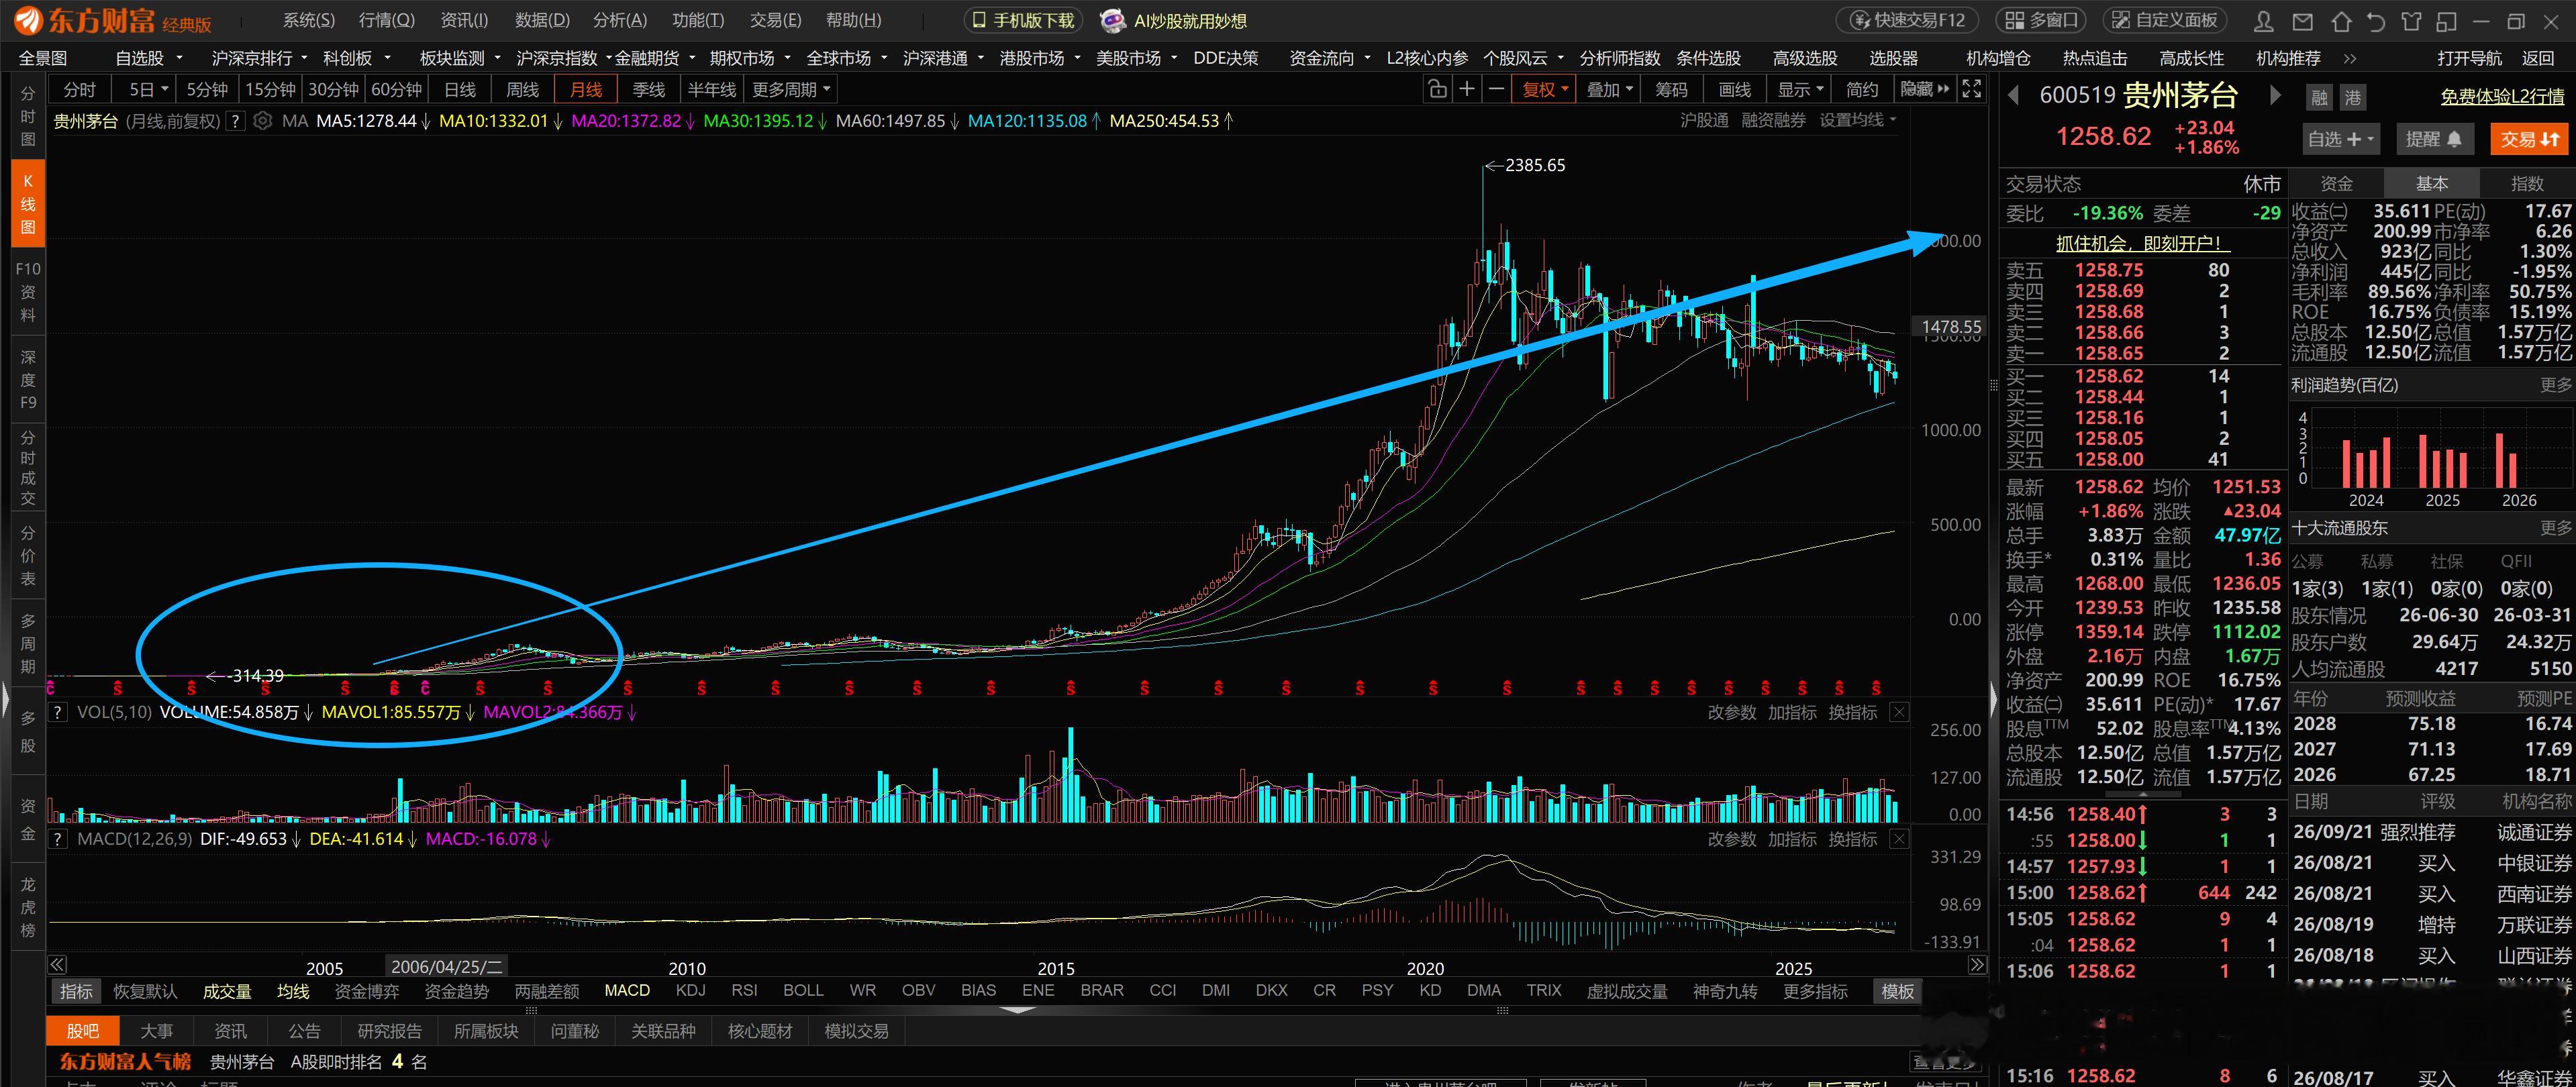
Task: Toggle the 港 Hong Kong connect tag
Action: coord(2353,97)
